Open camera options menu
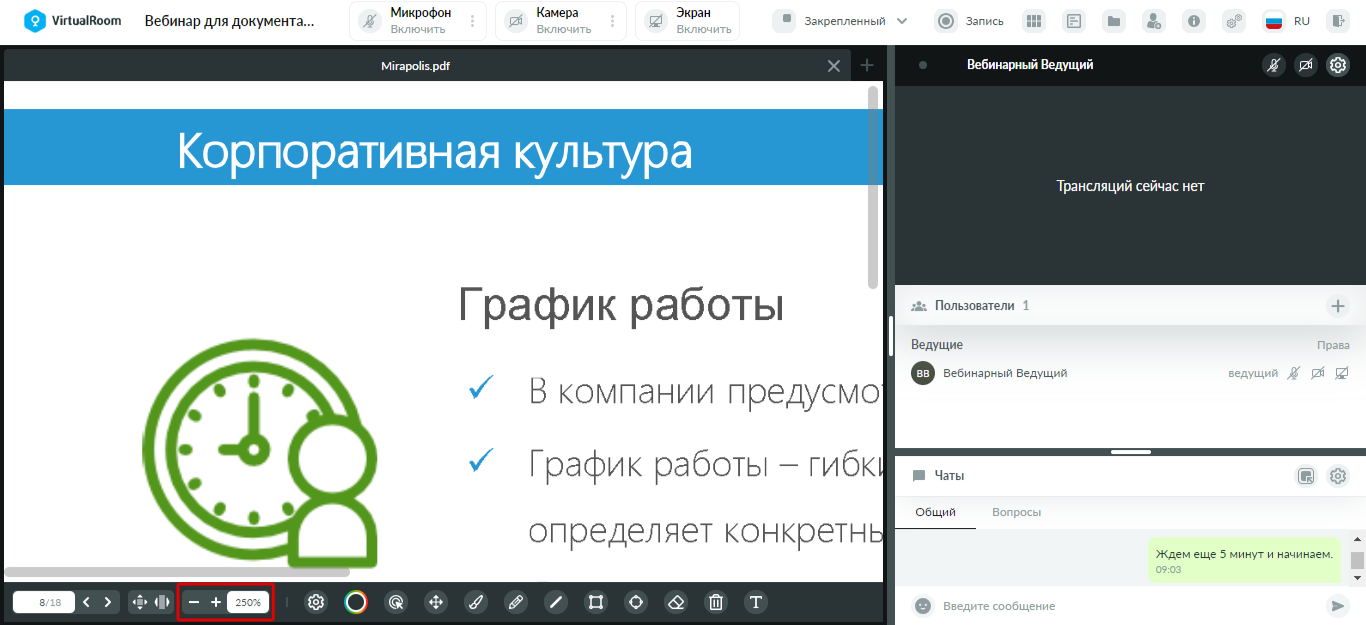Image resolution: width=1366 pixels, height=625 pixels. coord(613,21)
